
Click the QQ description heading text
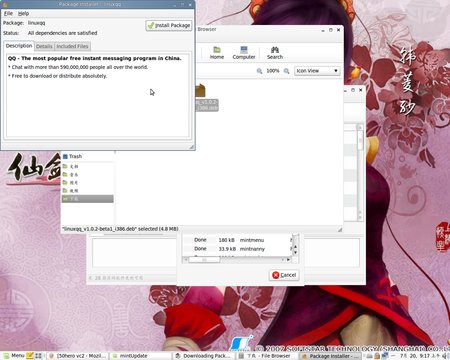pos(95,58)
